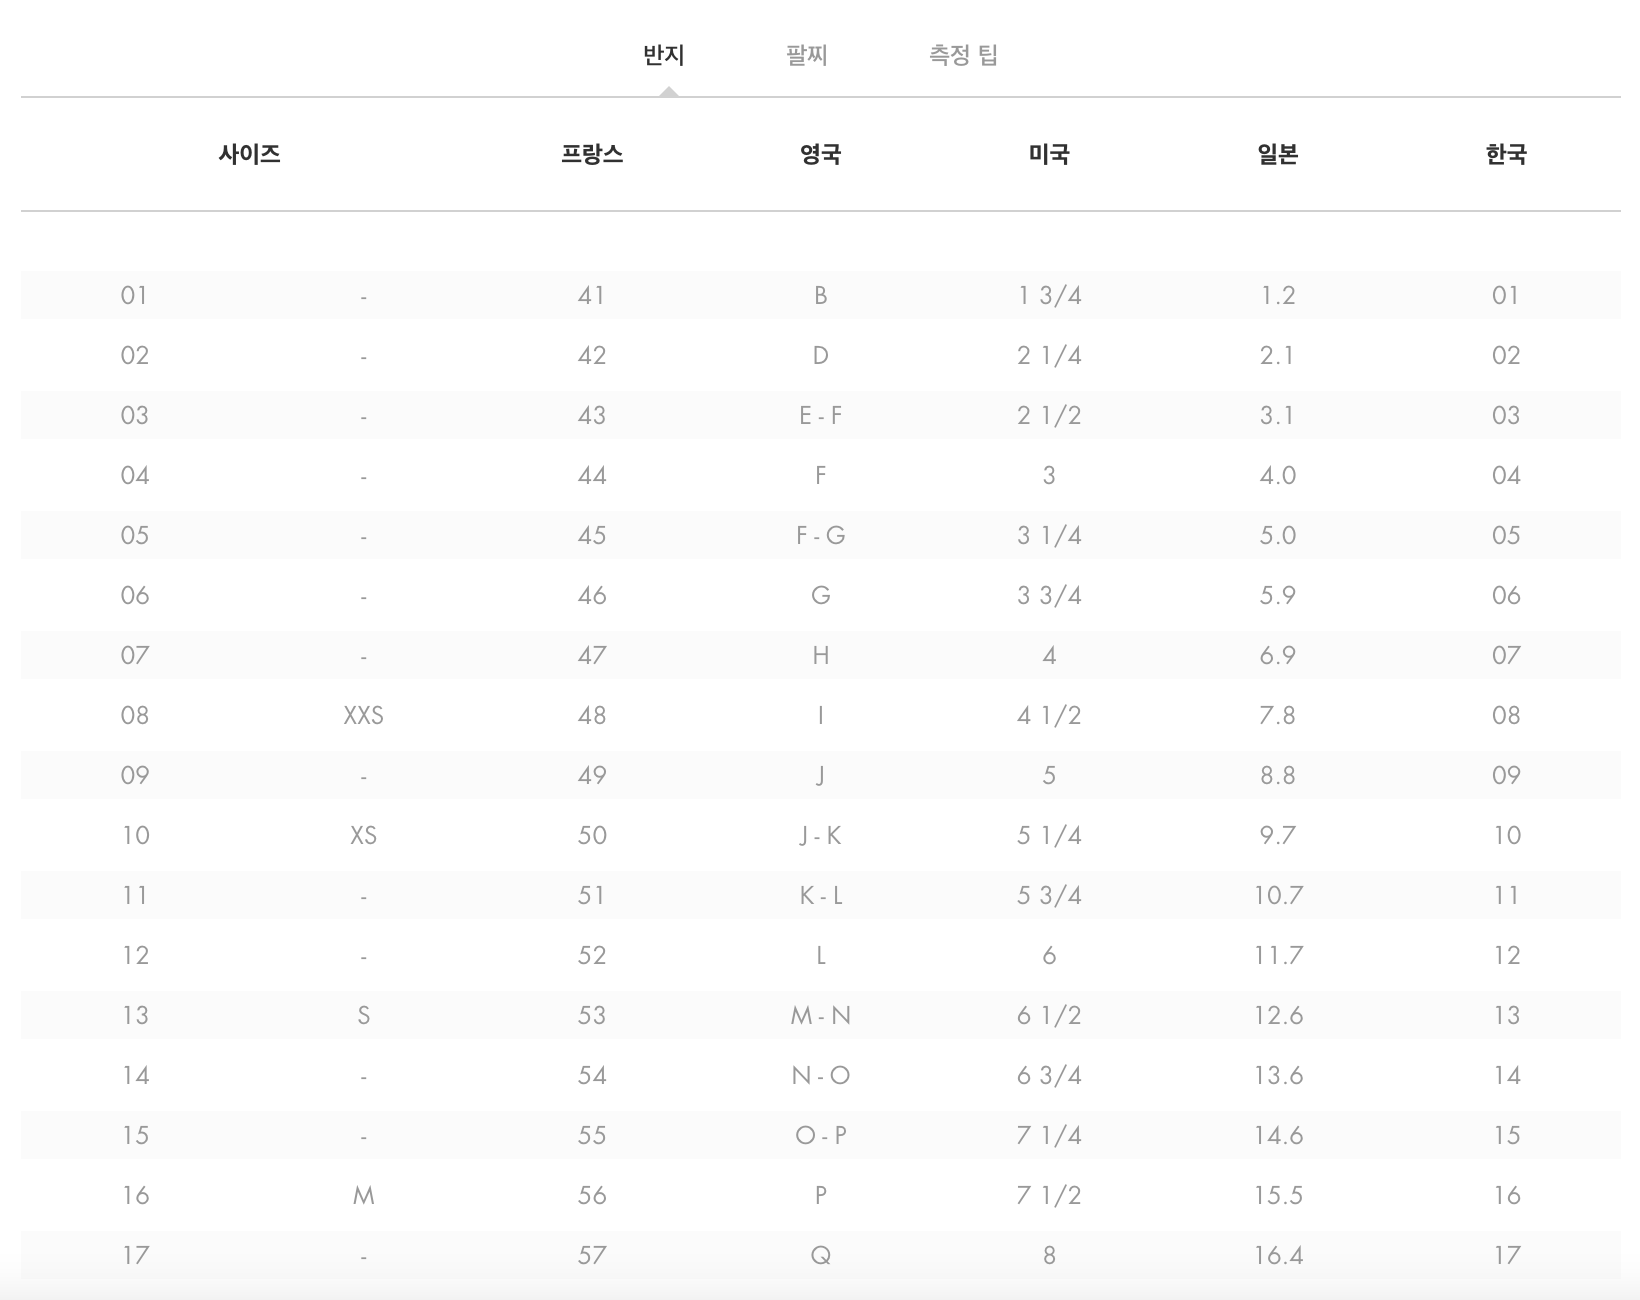The width and height of the screenshot is (1640, 1300).
Task: Select the 한국 column header
Action: pyautogui.click(x=1506, y=154)
